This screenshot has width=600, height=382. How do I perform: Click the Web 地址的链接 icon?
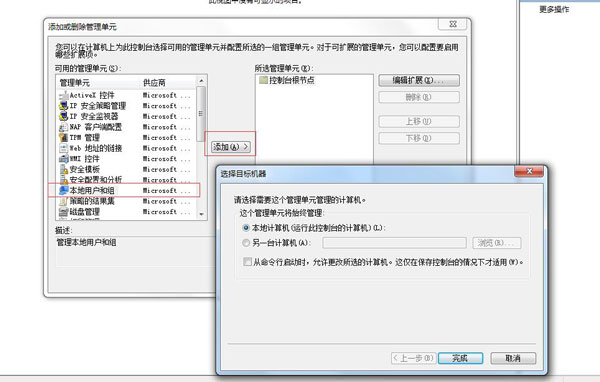point(64,148)
